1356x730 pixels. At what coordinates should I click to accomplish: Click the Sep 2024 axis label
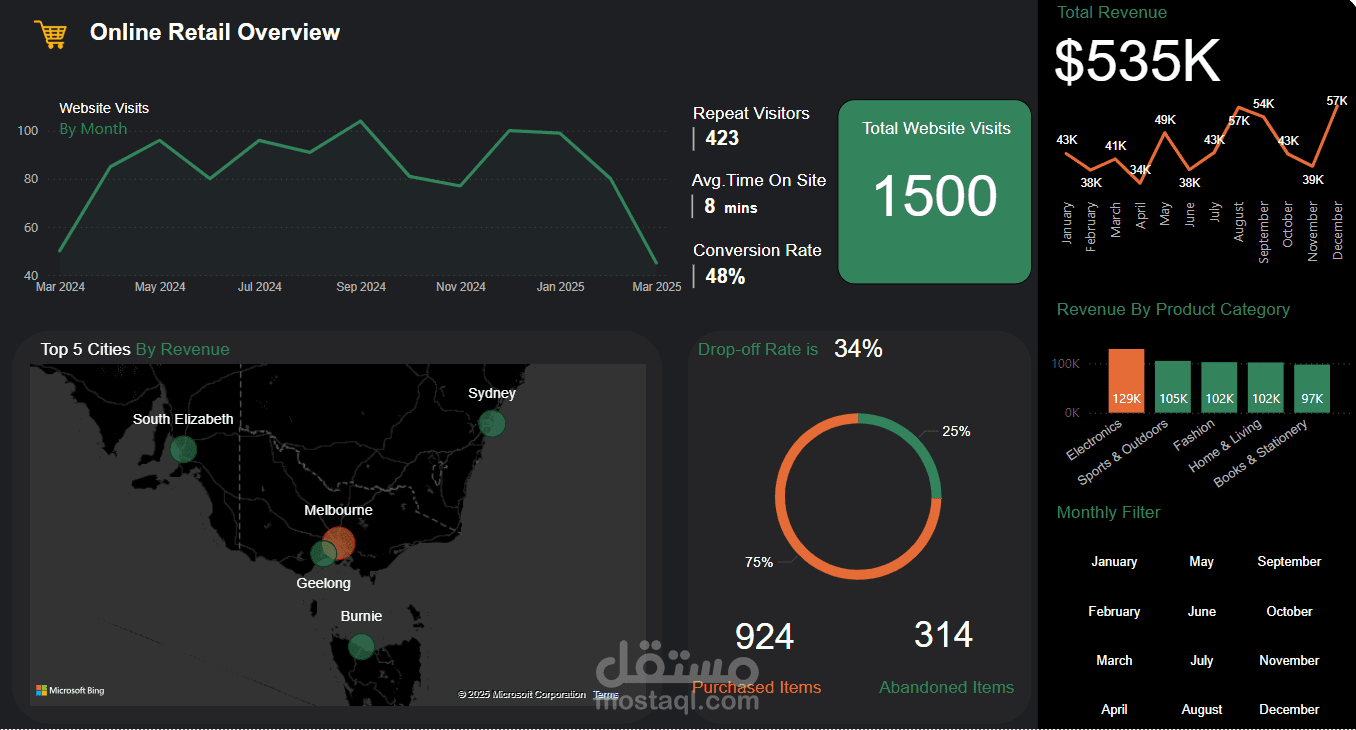point(361,287)
